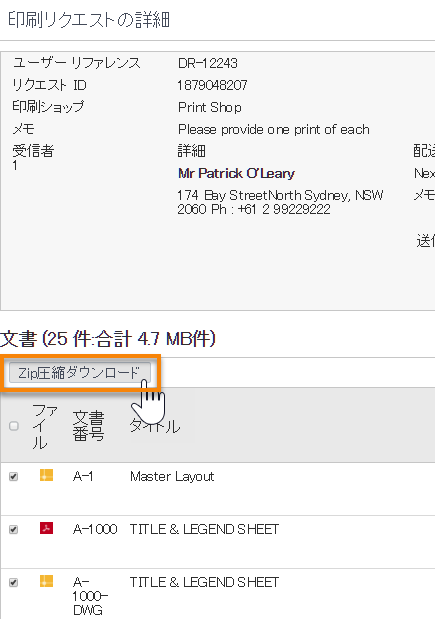
Task: Select document number A-1000
Action: pos(95,529)
